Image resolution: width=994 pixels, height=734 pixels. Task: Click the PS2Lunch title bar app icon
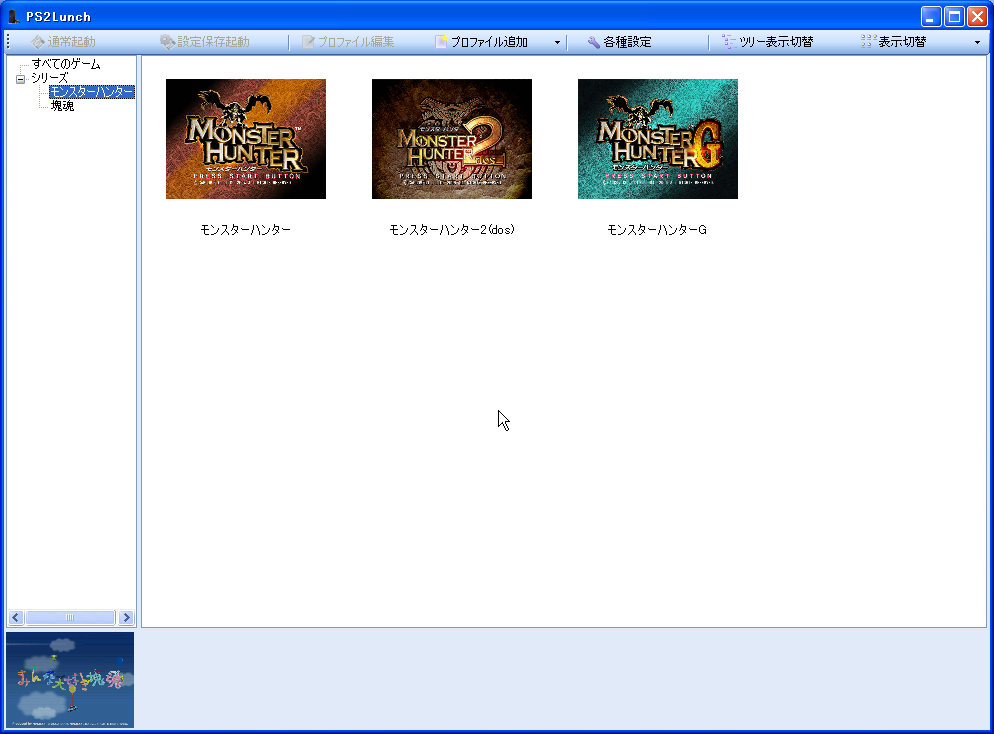coord(14,16)
